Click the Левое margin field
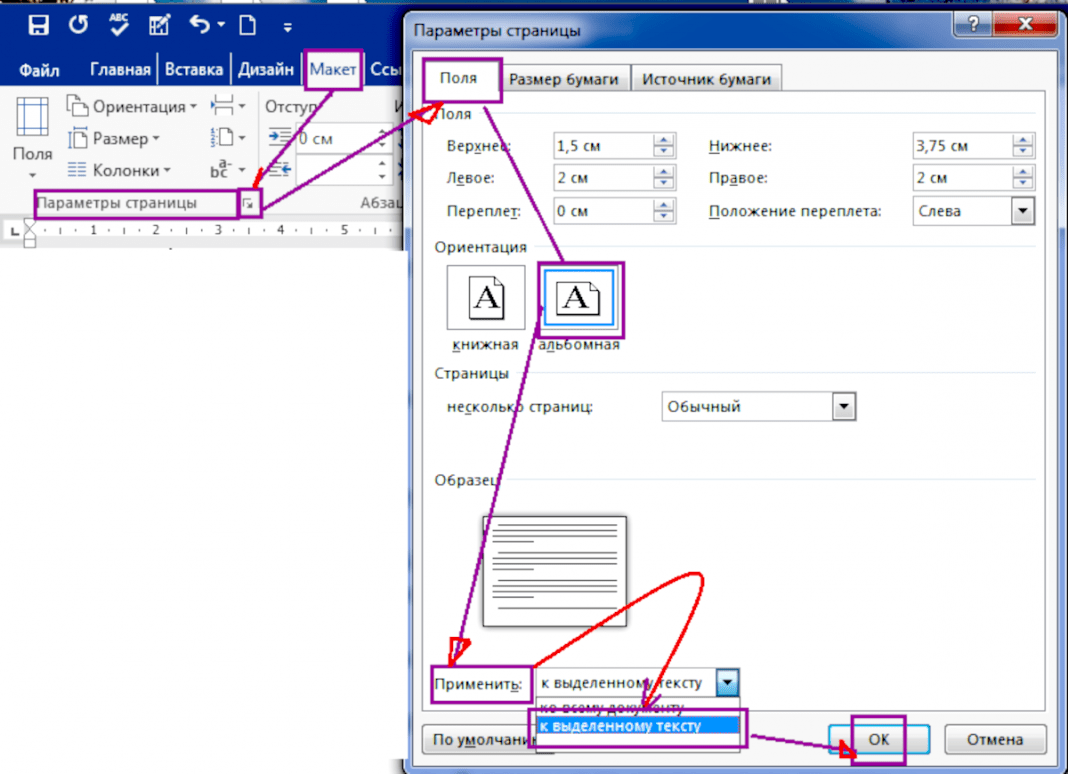 tap(603, 178)
